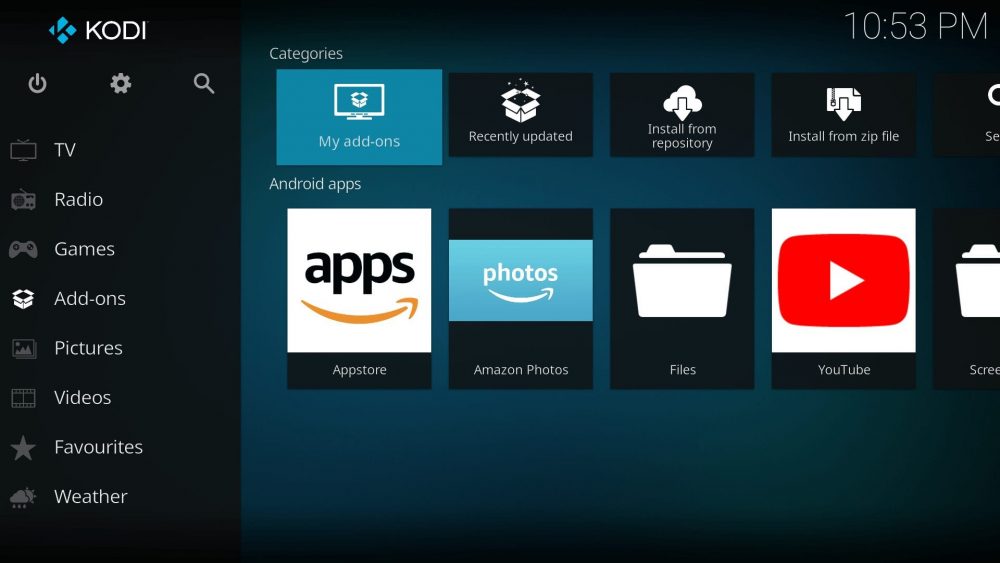Open the Recently updated category tile
This screenshot has width=1000, height=563.
point(520,115)
